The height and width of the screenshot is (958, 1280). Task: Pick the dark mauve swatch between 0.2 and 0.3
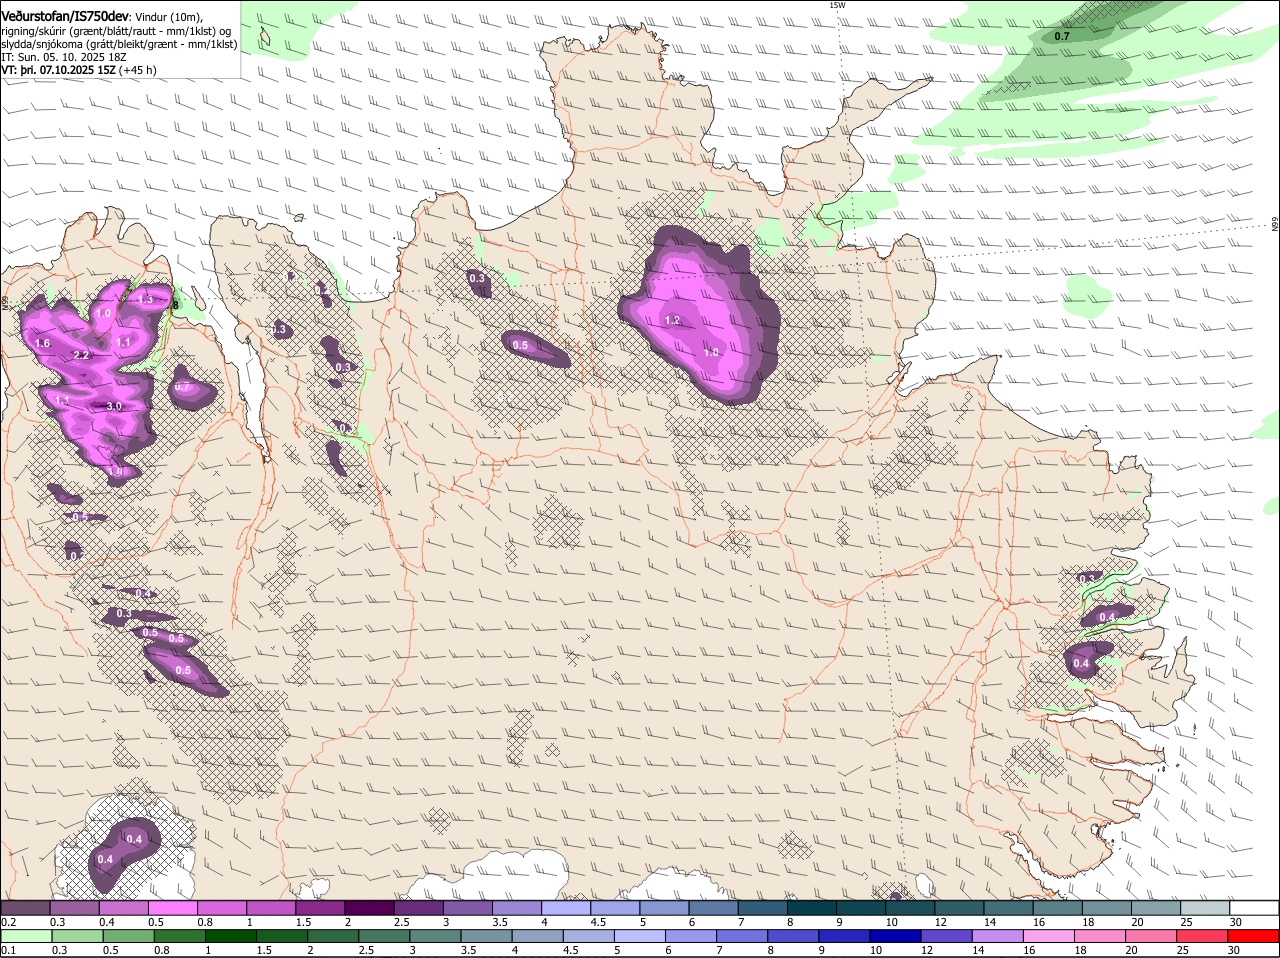(x=25, y=907)
